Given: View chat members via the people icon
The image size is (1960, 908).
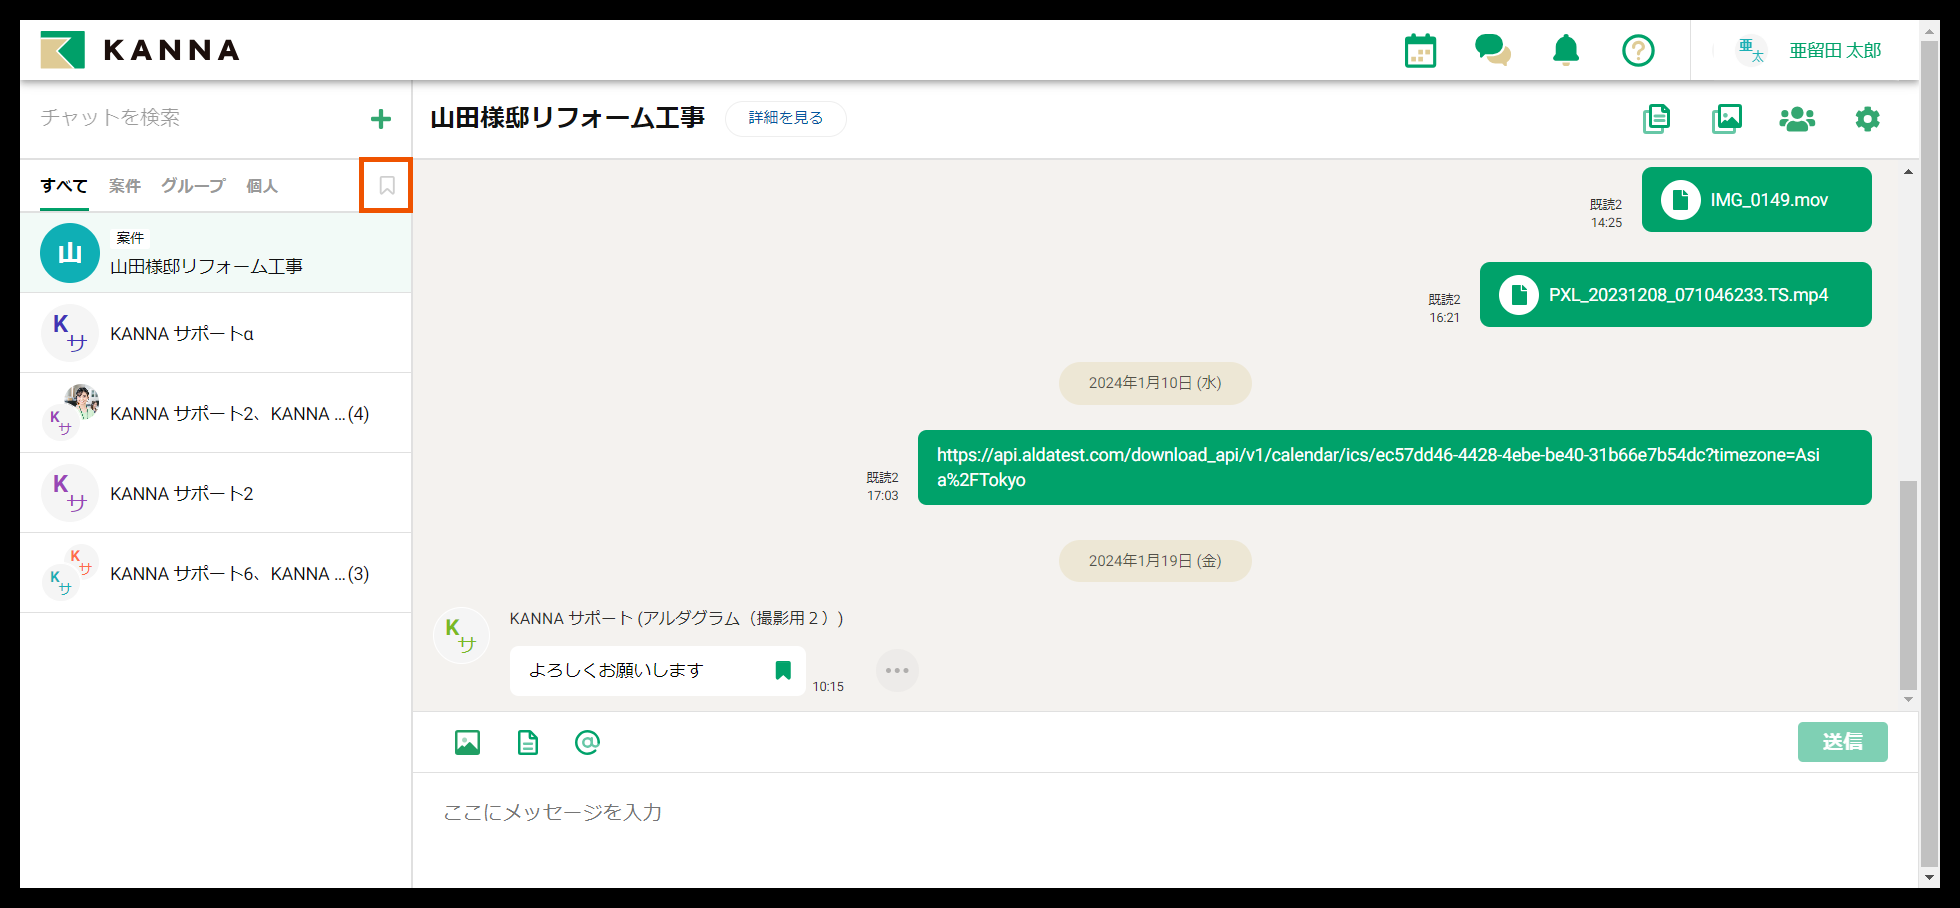Looking at the screenshot, I should 1797,118.
